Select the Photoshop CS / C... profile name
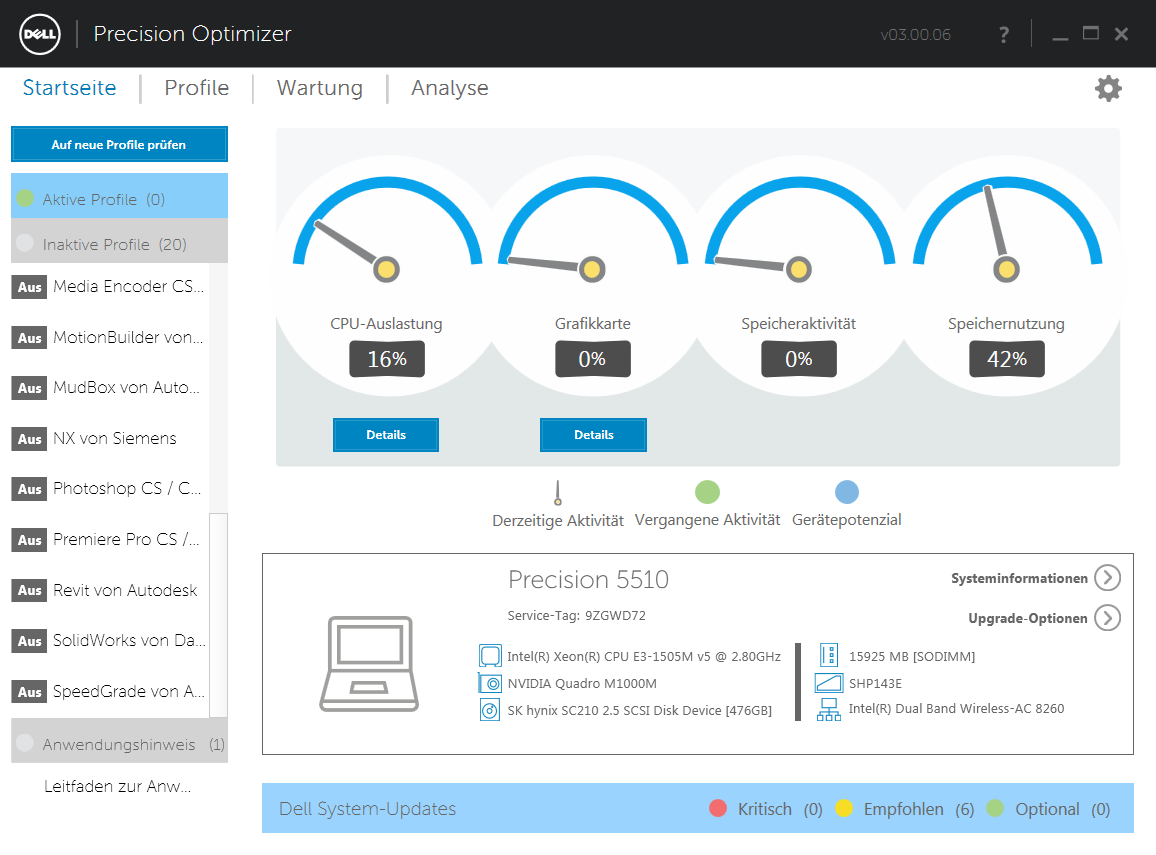Viewport: 1156px width, 855px height. 127,489
